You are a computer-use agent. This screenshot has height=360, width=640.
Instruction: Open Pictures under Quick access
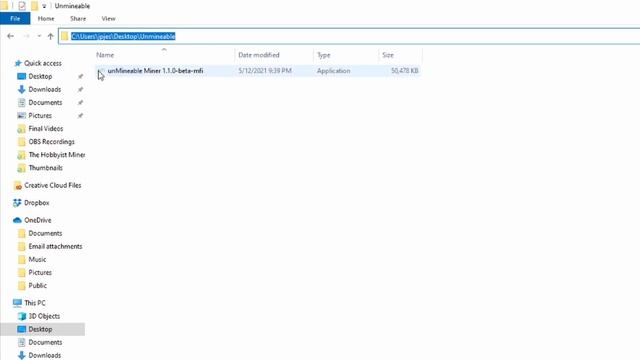[40, 116]
